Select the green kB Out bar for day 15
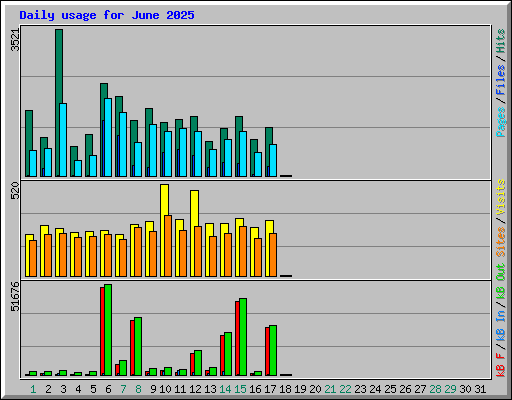This screenshot has width=512, height=400. coord(243,337)
